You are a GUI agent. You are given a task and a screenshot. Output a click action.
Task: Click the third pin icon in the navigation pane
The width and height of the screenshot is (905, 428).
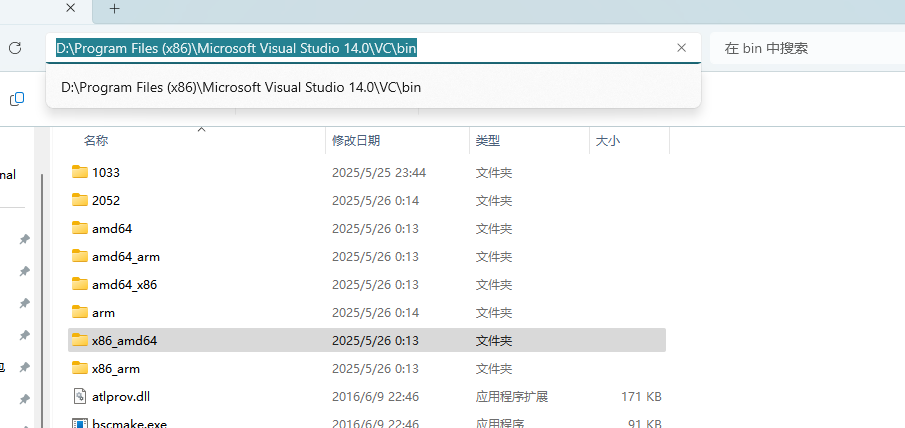coord(24,303)
